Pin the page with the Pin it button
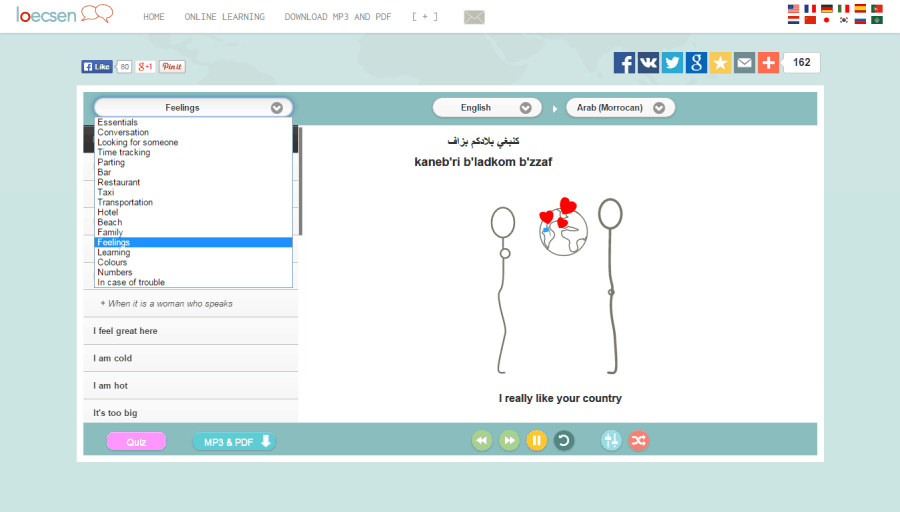This screenshot has height=512, width=900. click(x=172, y=67)
